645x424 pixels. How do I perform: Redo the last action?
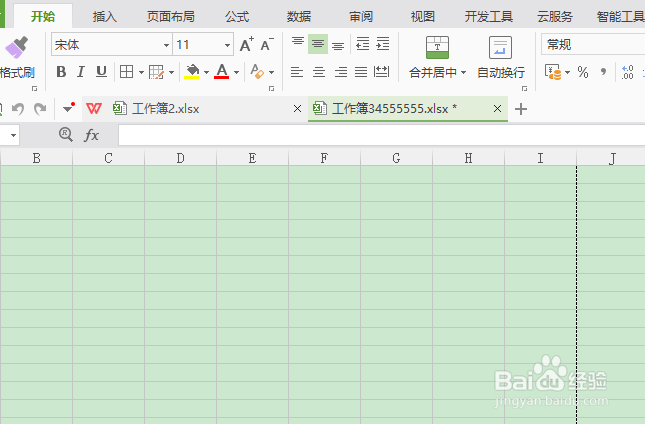[x=40, y=109]
